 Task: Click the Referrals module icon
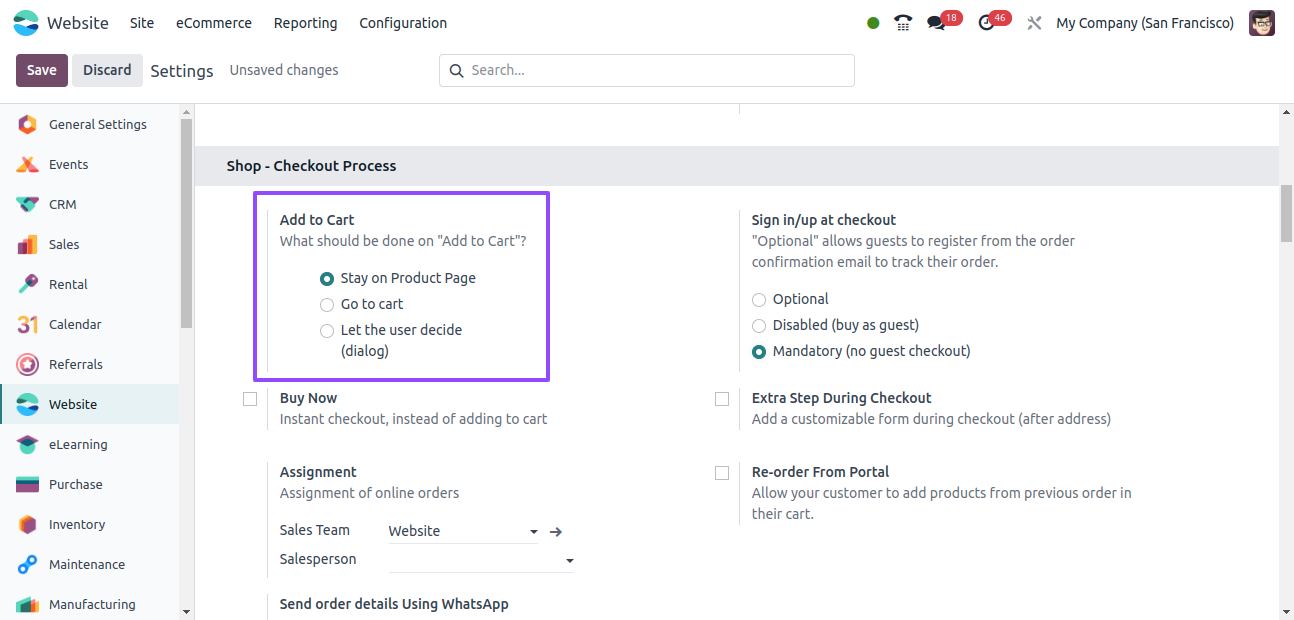pos(28,365)
